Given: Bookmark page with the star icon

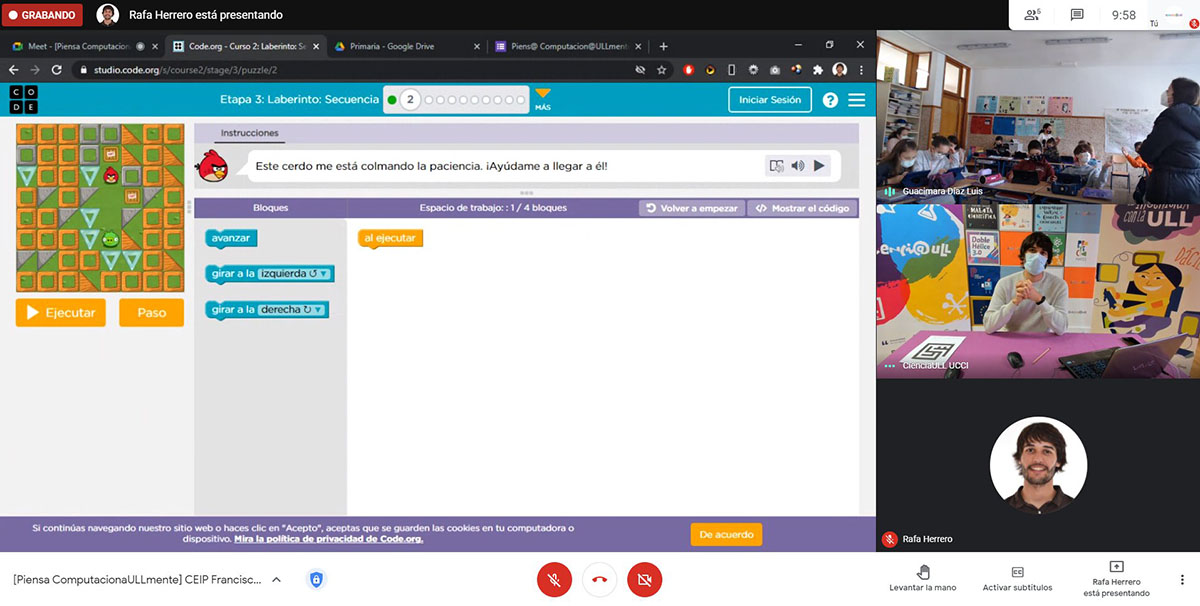Looking at the screenshot, I should pos(662,70).
